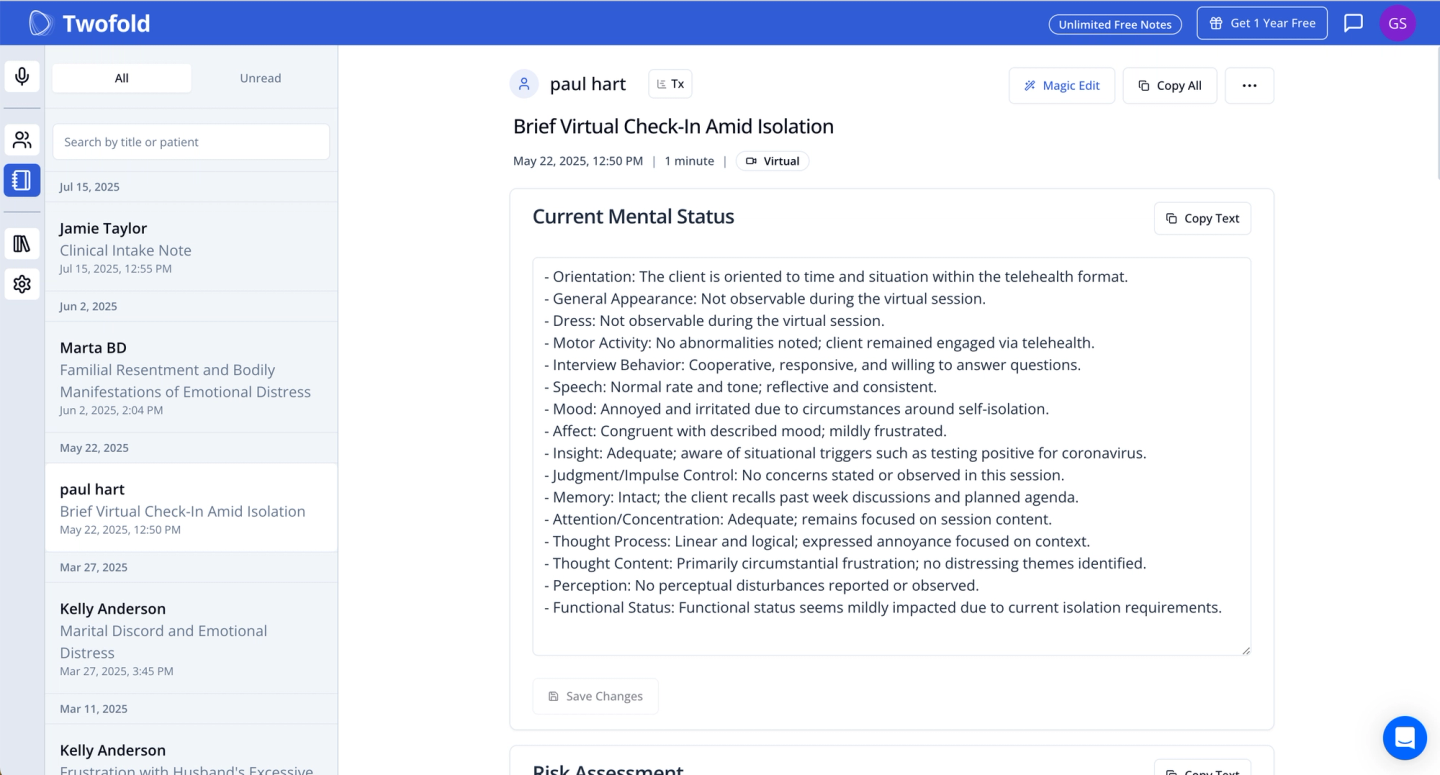The height and width of the screenshot is (775, 1440).
Task: Click the patient avatar beside paul hart
Action: click(524, 84)
